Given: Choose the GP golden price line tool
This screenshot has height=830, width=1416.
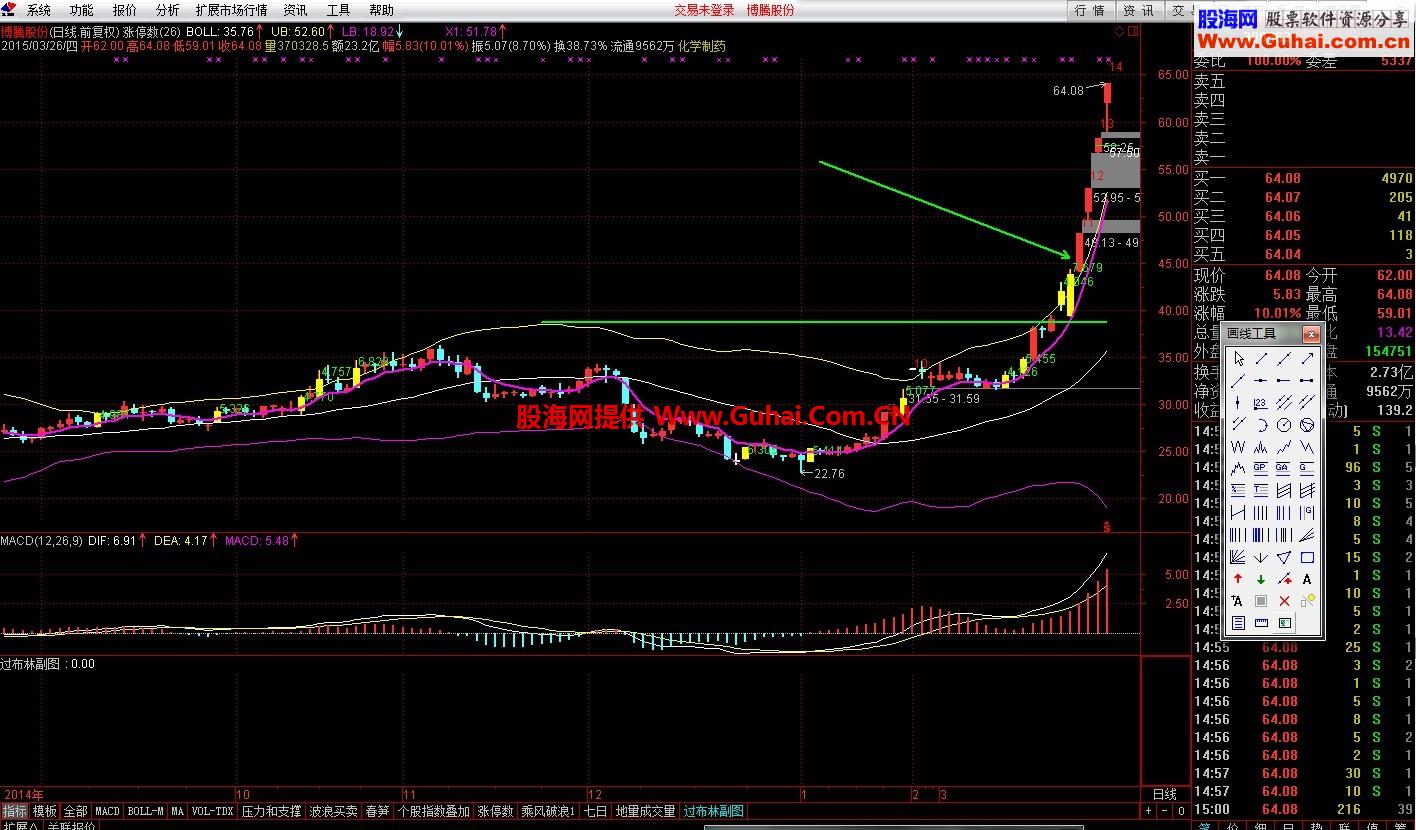Looking at the screenshot, I should 1262,468.
